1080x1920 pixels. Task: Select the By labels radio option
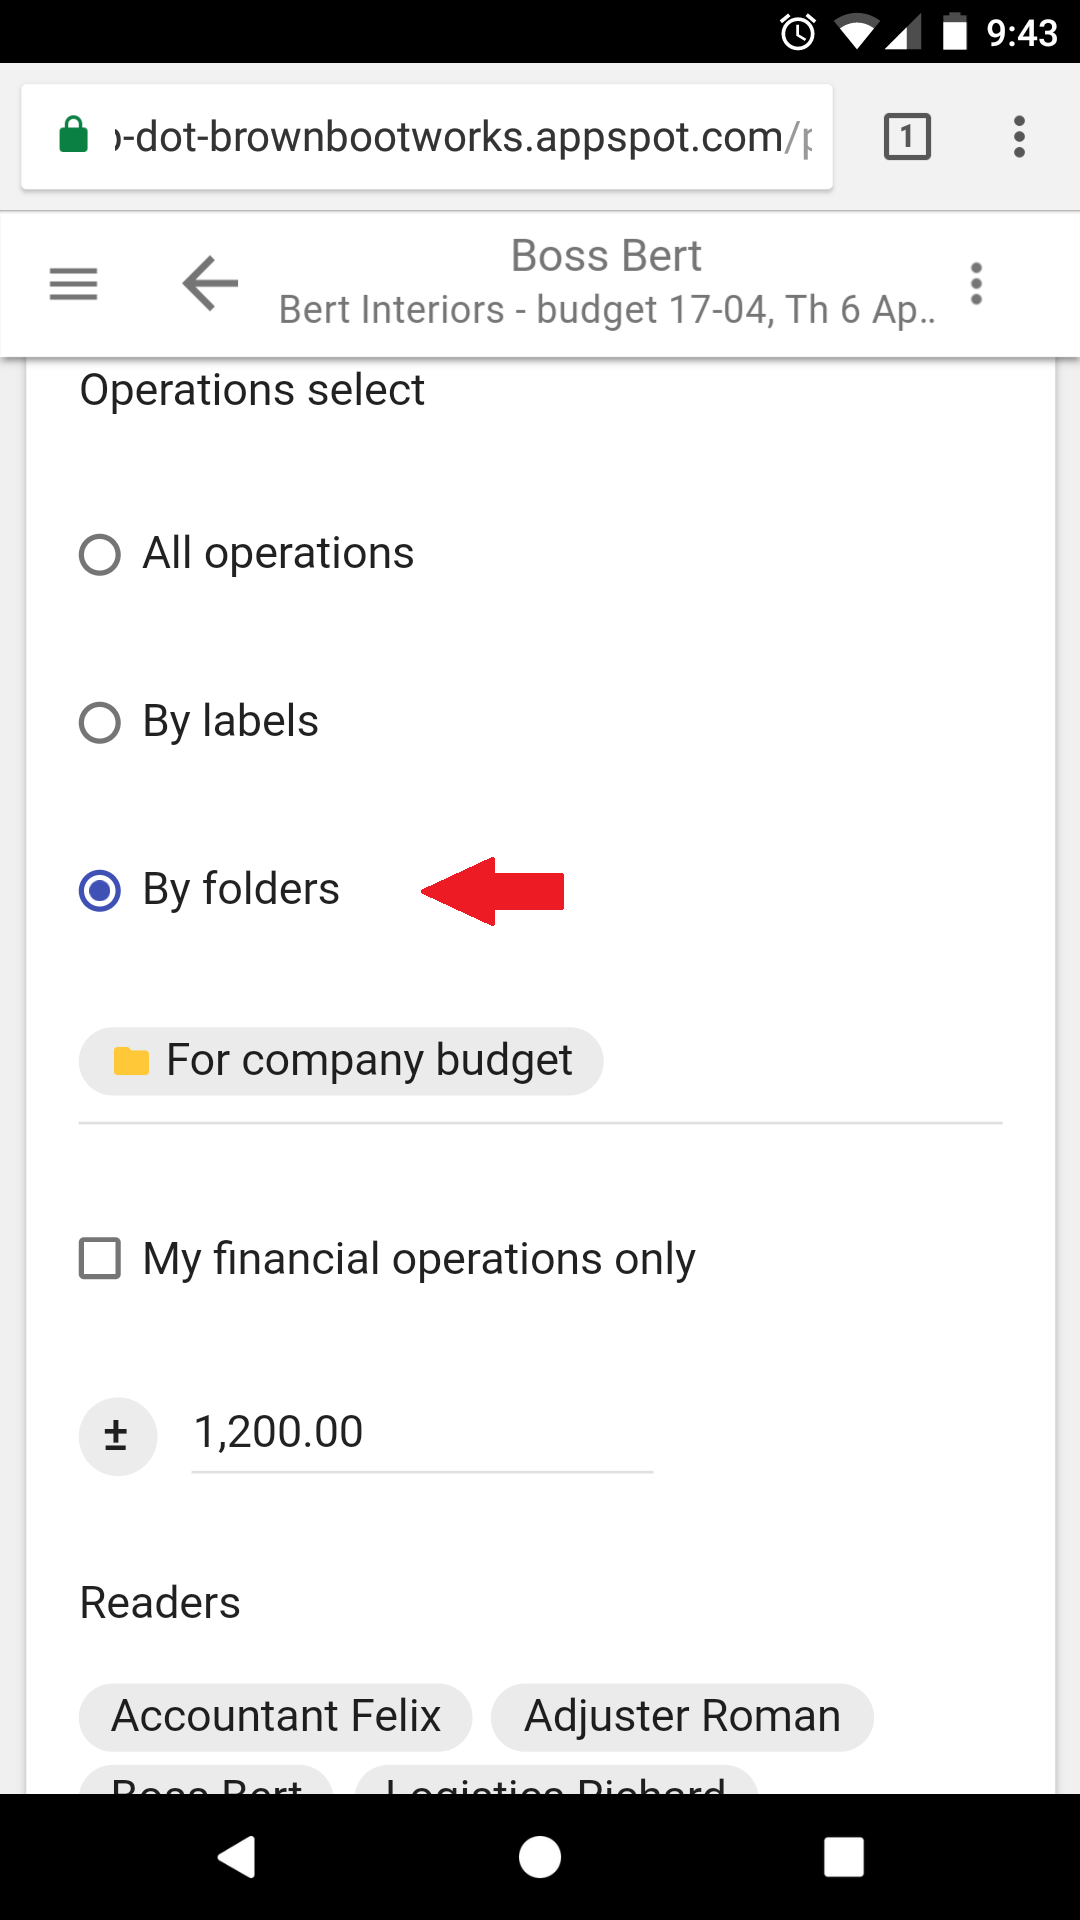point(100,722)
